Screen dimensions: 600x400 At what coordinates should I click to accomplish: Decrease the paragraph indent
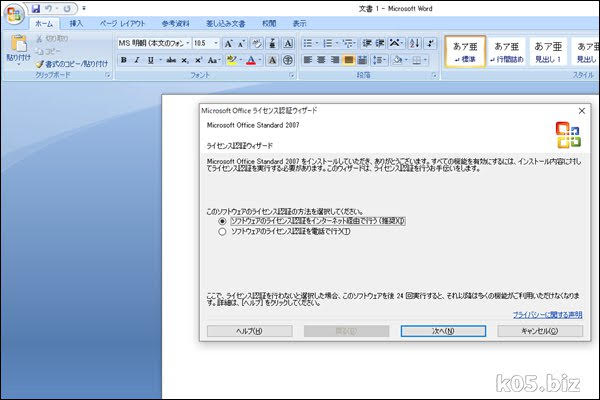[x=367, y=43]
